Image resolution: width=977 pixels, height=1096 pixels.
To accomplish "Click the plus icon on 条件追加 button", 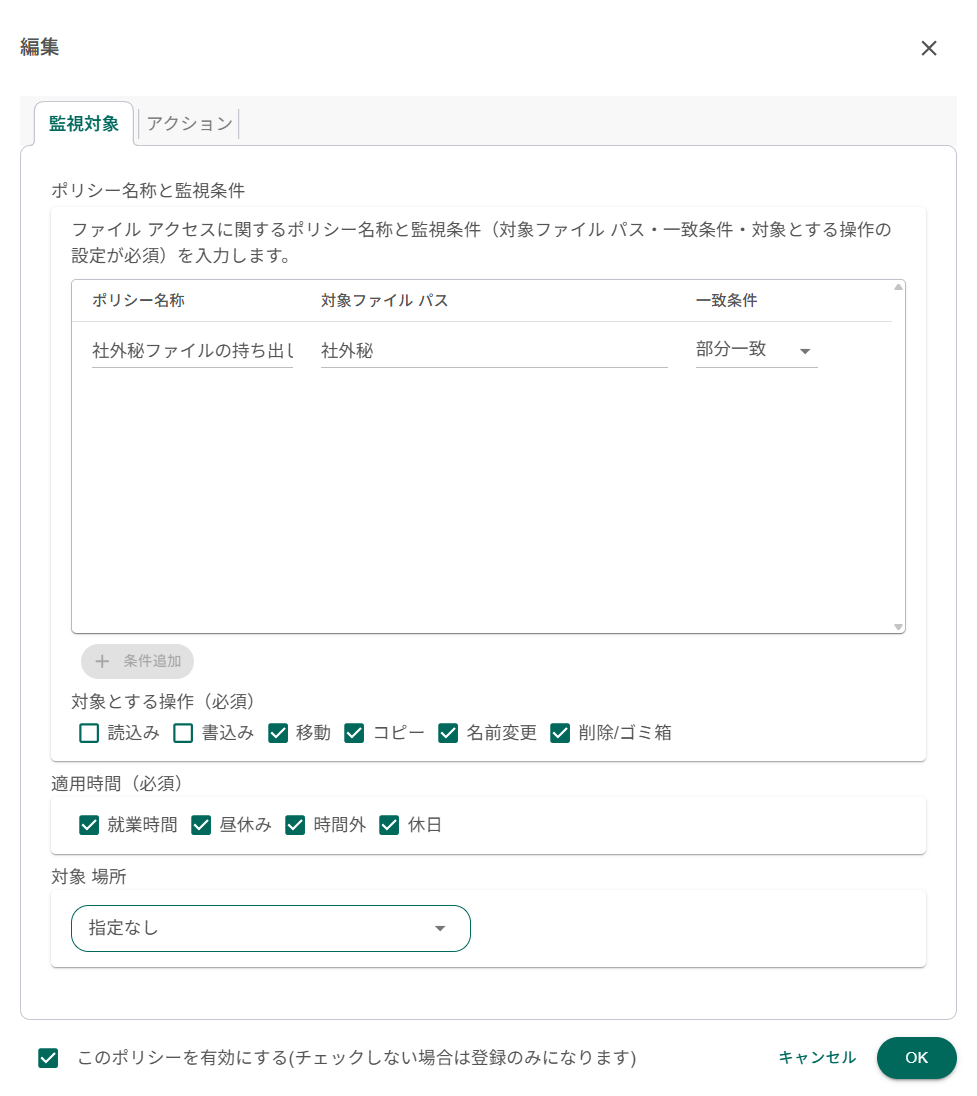I will [x=101, y=661].
